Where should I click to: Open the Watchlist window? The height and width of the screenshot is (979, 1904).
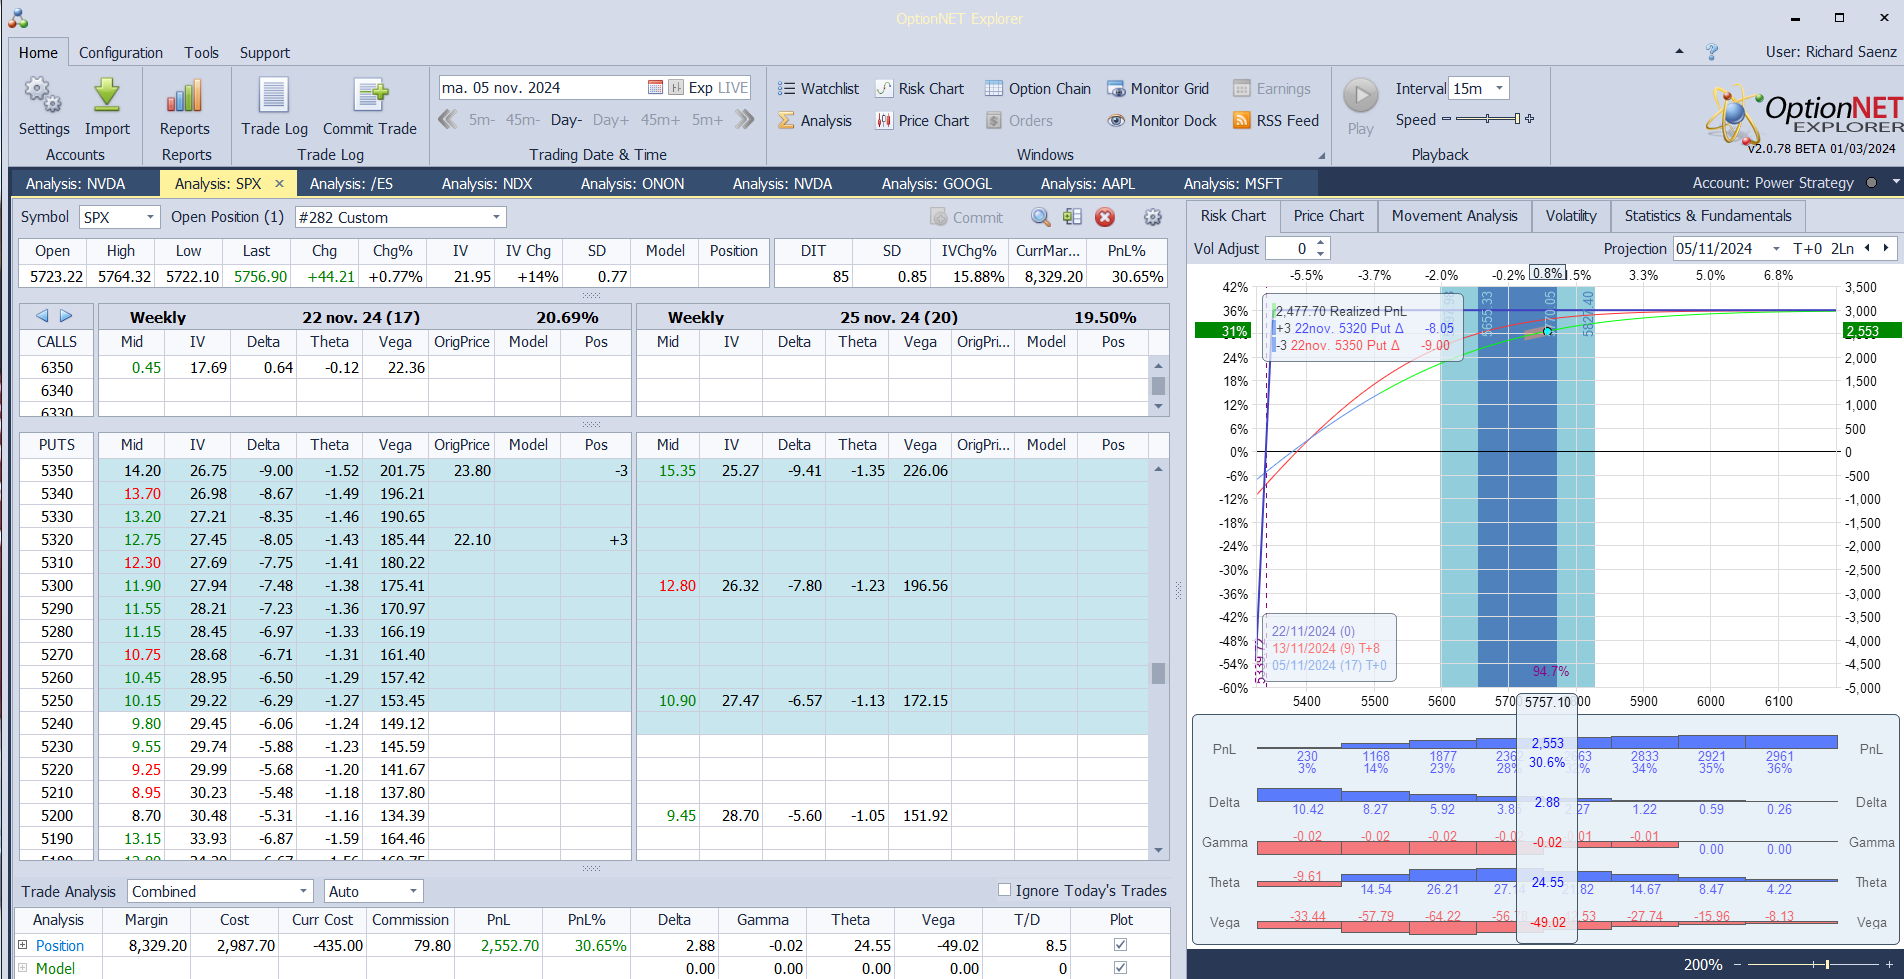pos(818,89)
